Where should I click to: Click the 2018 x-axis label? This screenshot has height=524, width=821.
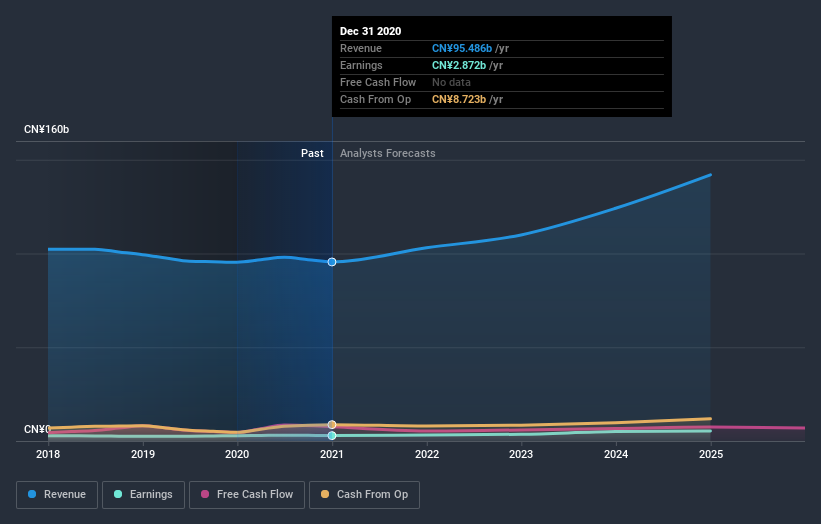(x=48, y=454)
